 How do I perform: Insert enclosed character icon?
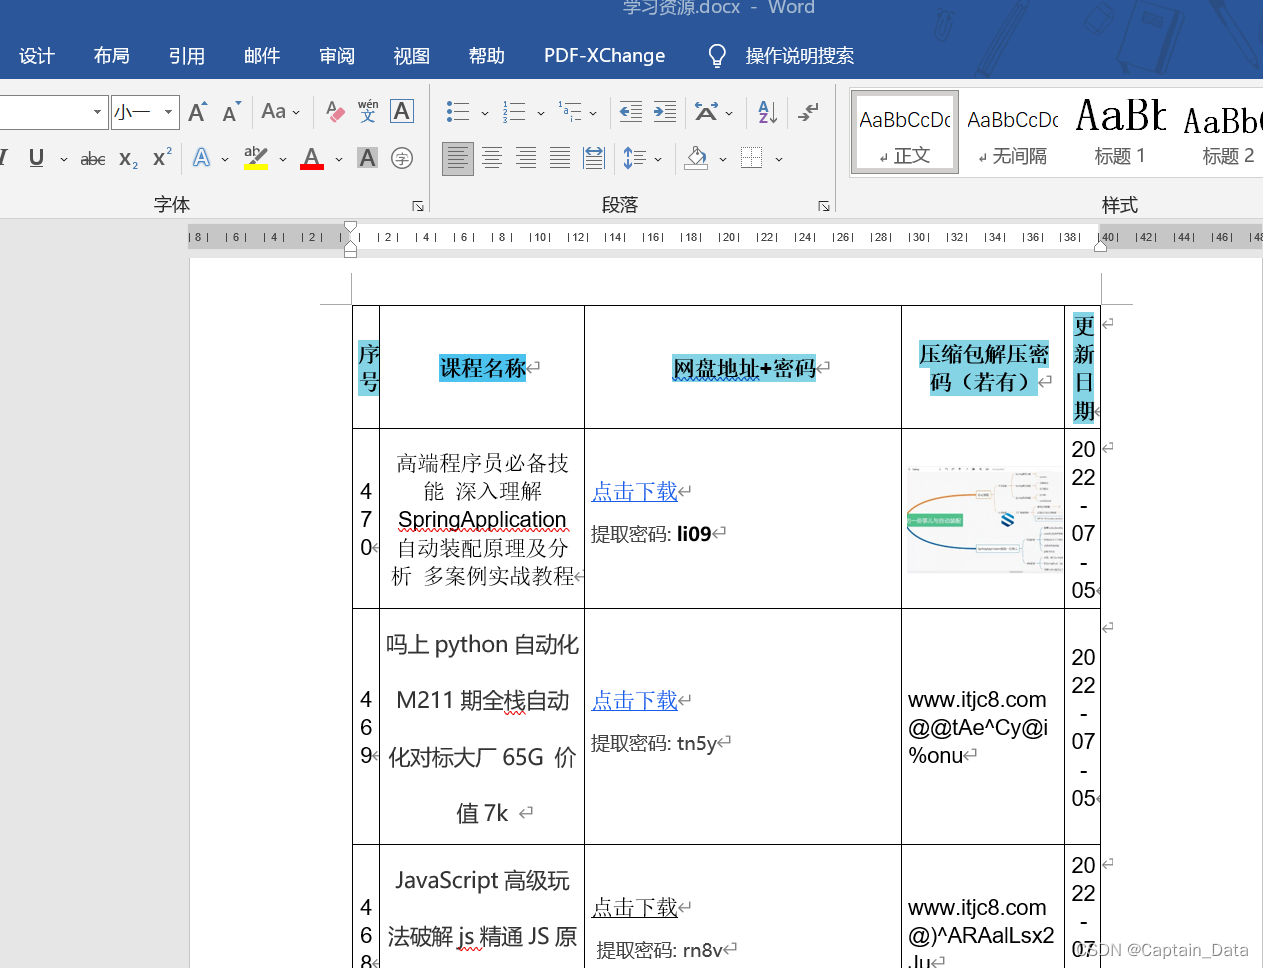pos(402,158)
